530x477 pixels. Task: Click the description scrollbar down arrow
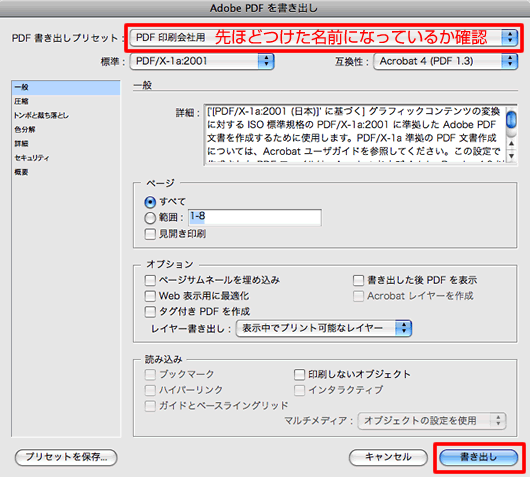pos(511,156)
